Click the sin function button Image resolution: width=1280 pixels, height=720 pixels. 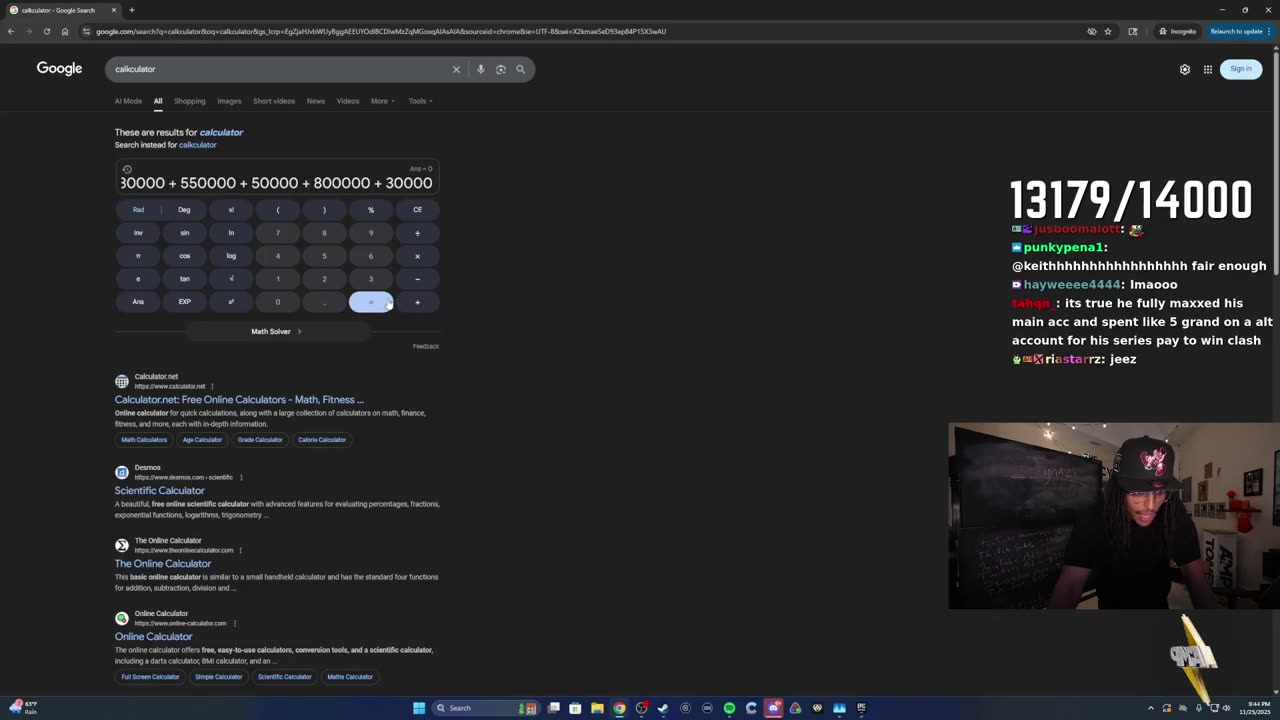coord(184,233)
